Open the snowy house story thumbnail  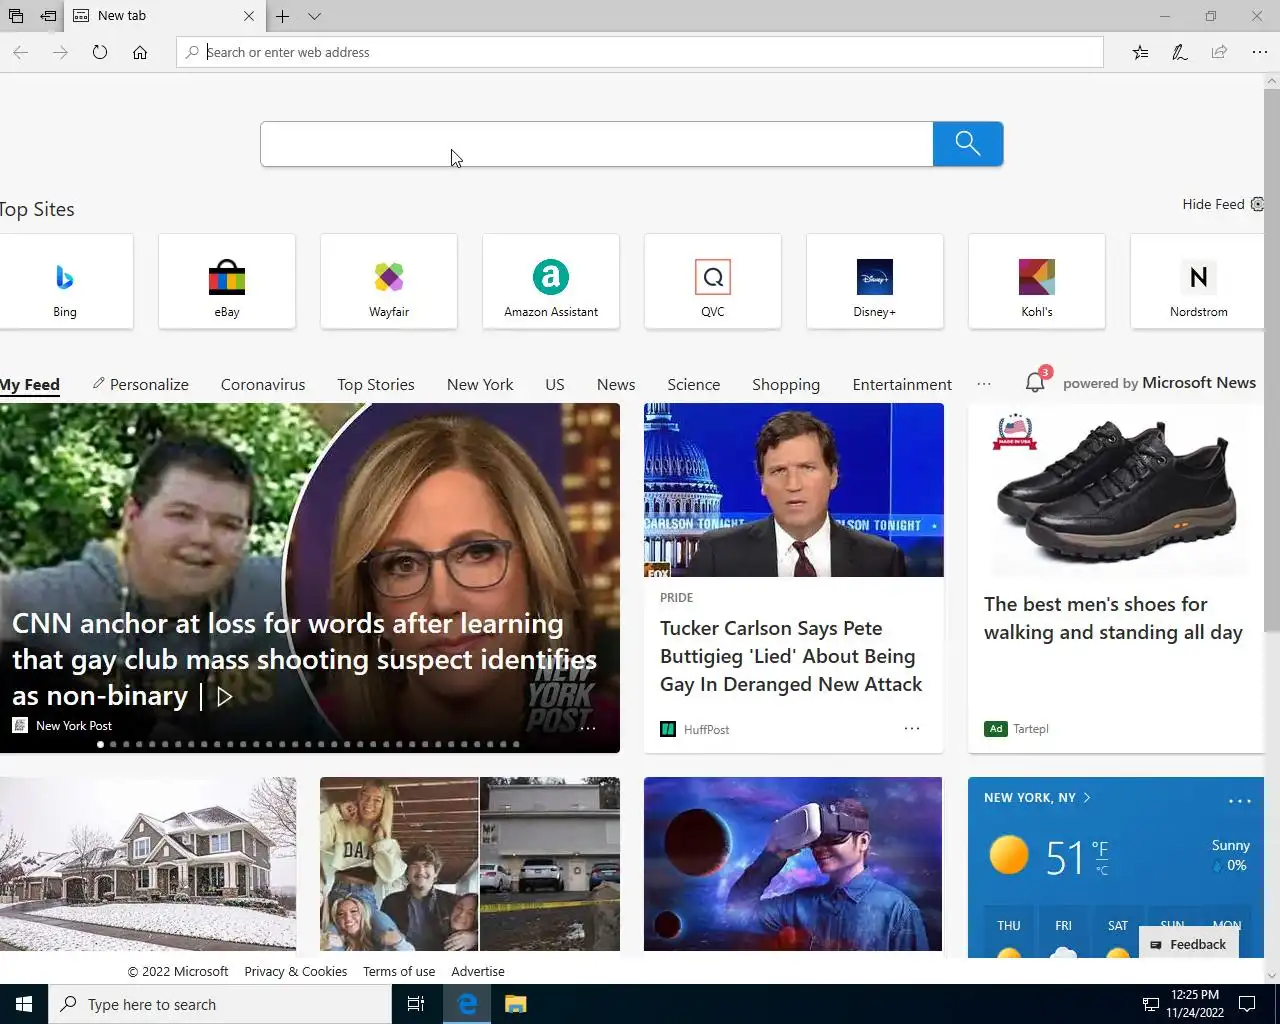click(x=148, y=864)
